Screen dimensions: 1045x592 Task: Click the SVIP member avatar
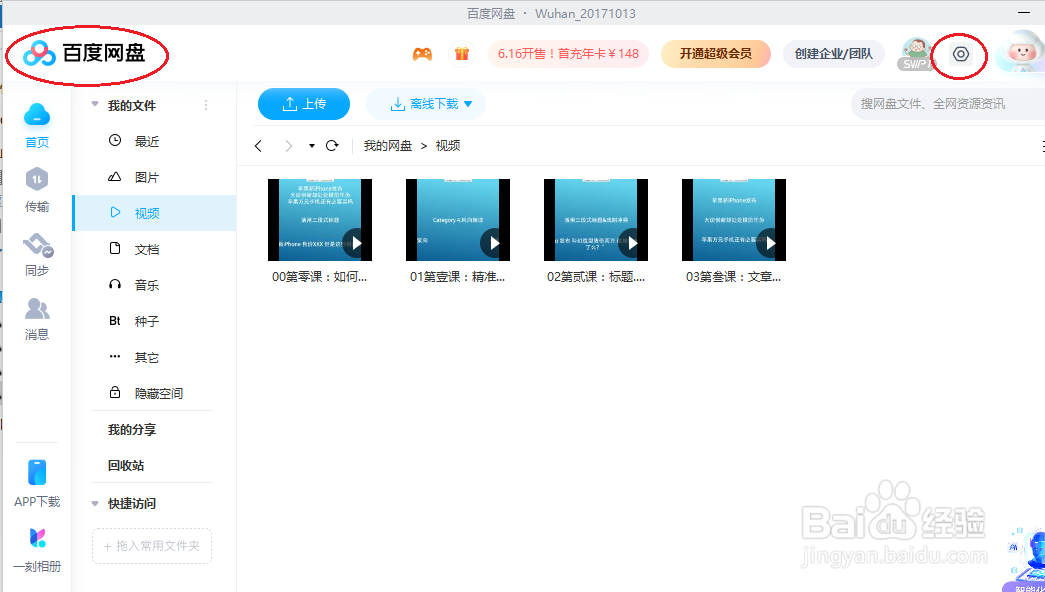pos(916,54)
